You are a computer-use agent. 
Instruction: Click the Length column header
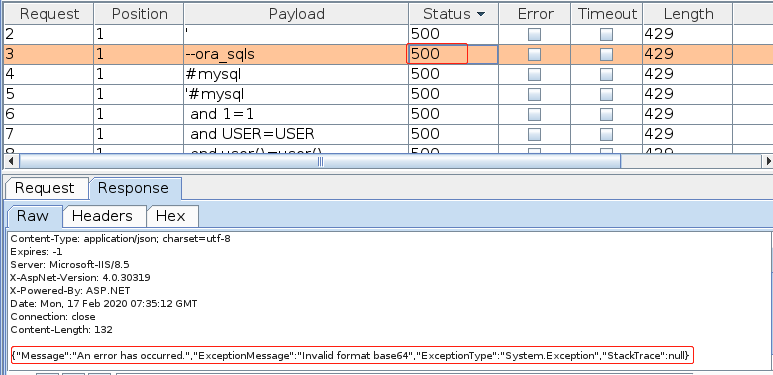pos(688,14)
